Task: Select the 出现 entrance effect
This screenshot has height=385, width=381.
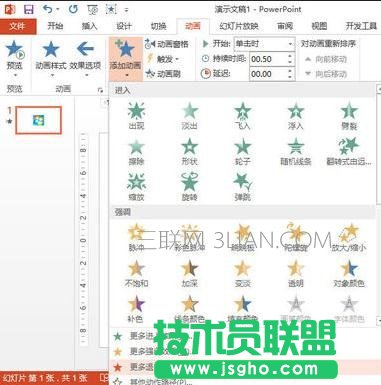Action: pos(136,115)
